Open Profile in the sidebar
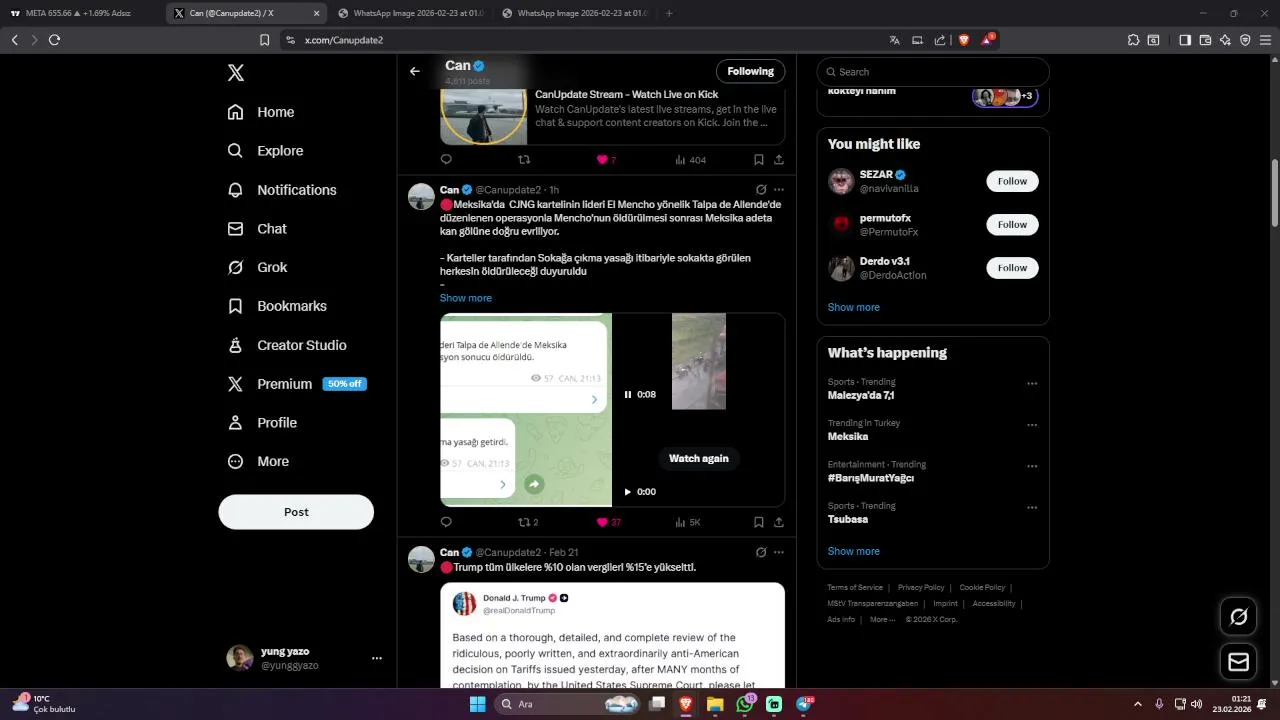 click(262, 423)
